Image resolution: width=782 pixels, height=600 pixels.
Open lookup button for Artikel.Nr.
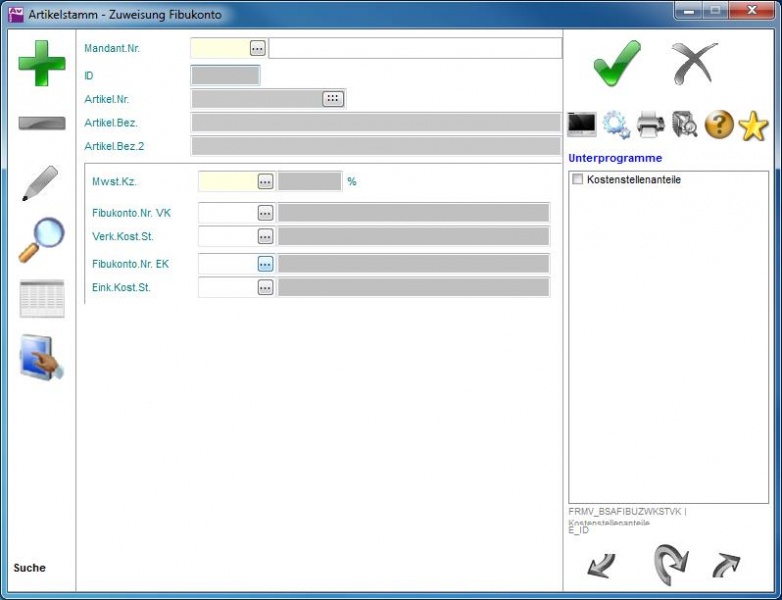pos(333,98)
